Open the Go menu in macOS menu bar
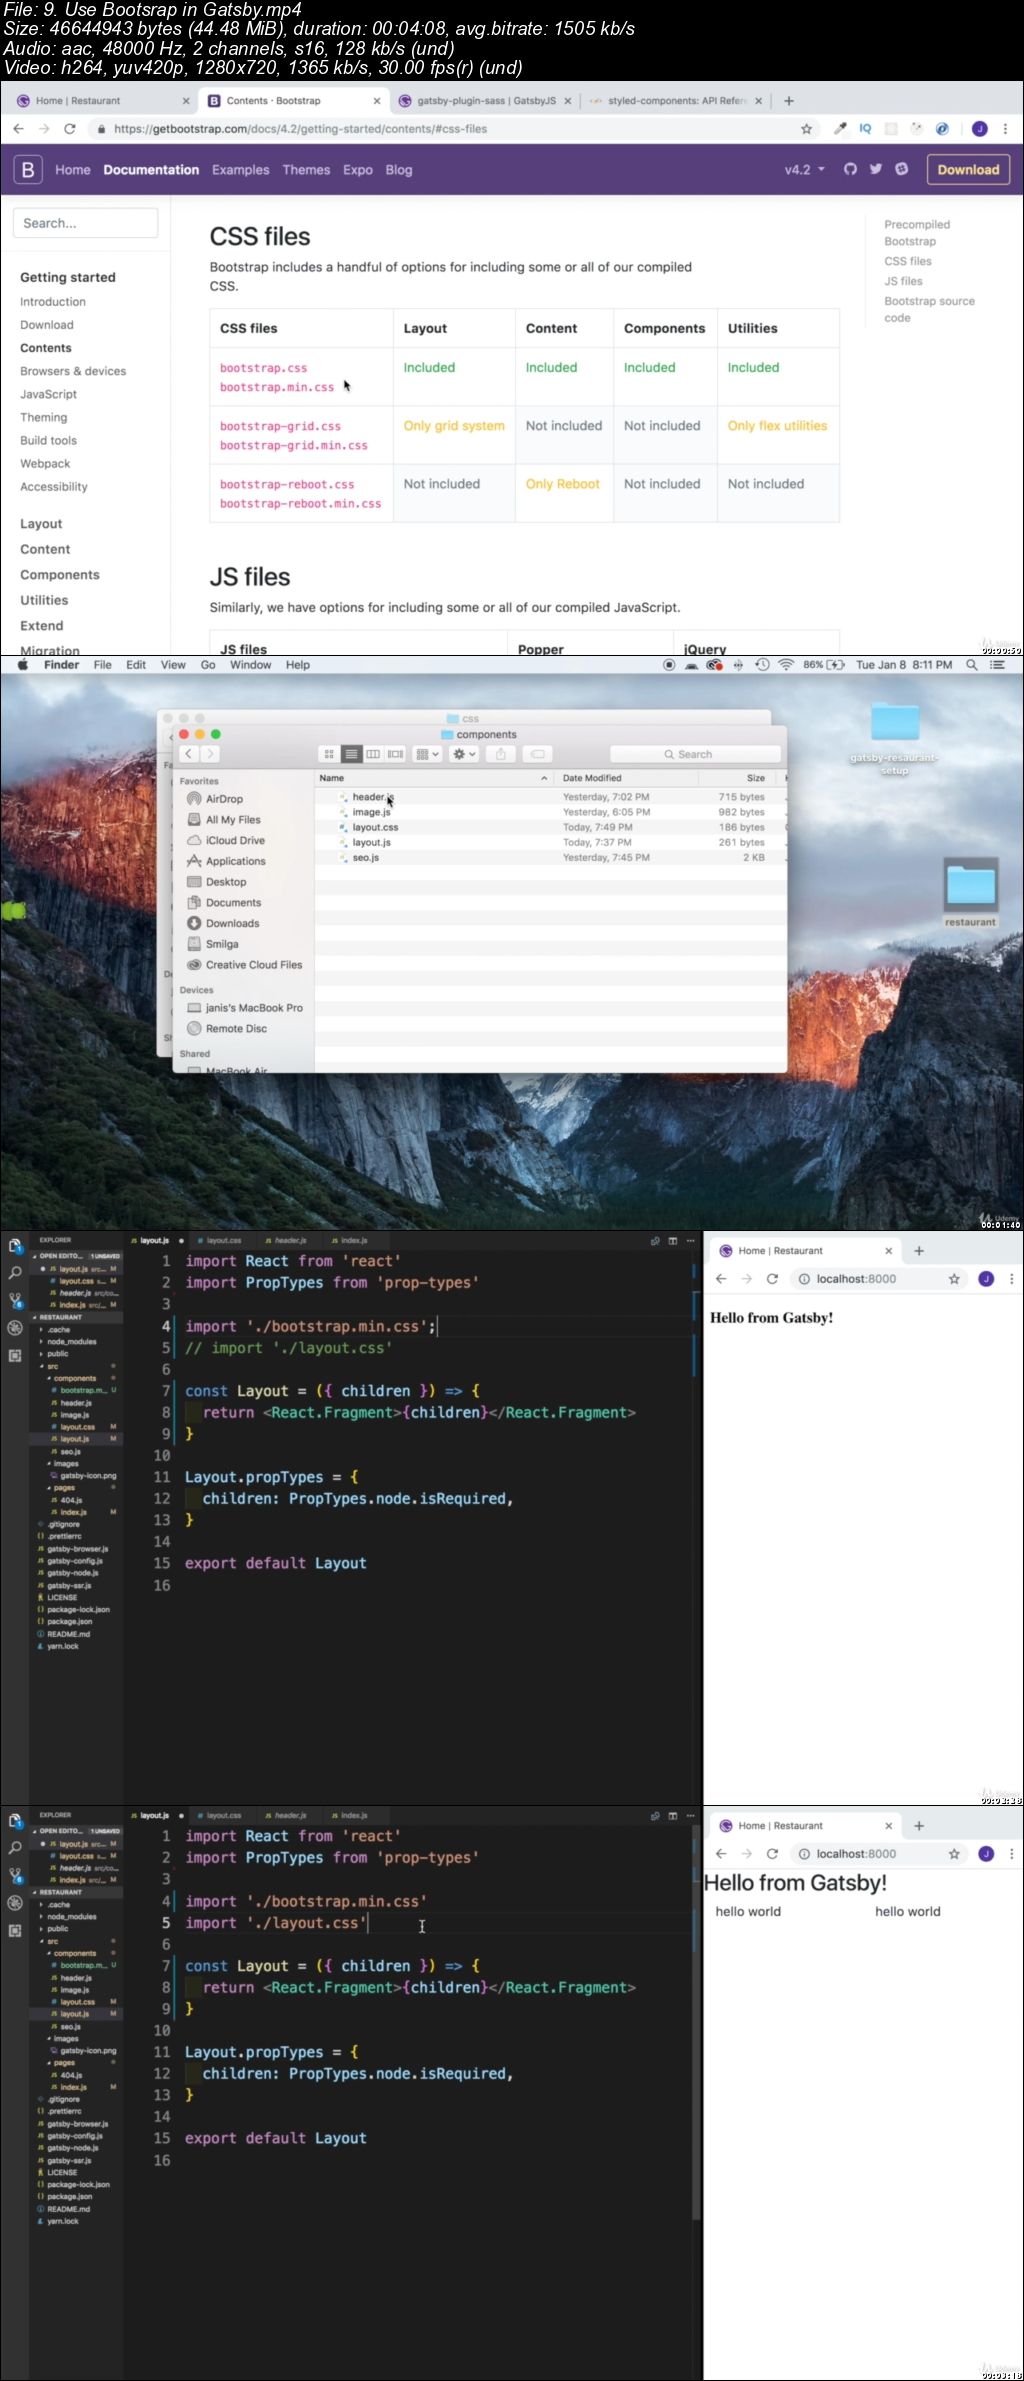Viewport: 1024px width, 2381px height. click(x=208, y=665)
